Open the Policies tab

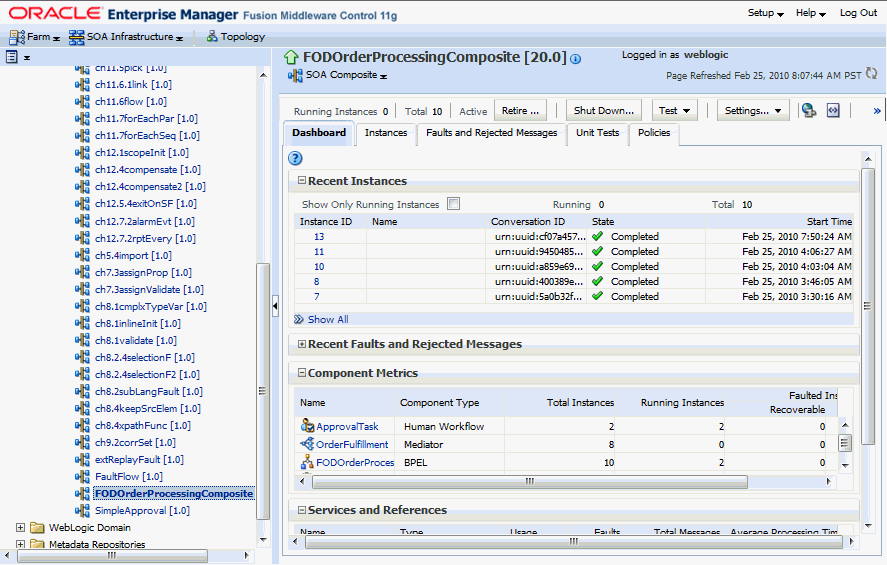(654, 133)
